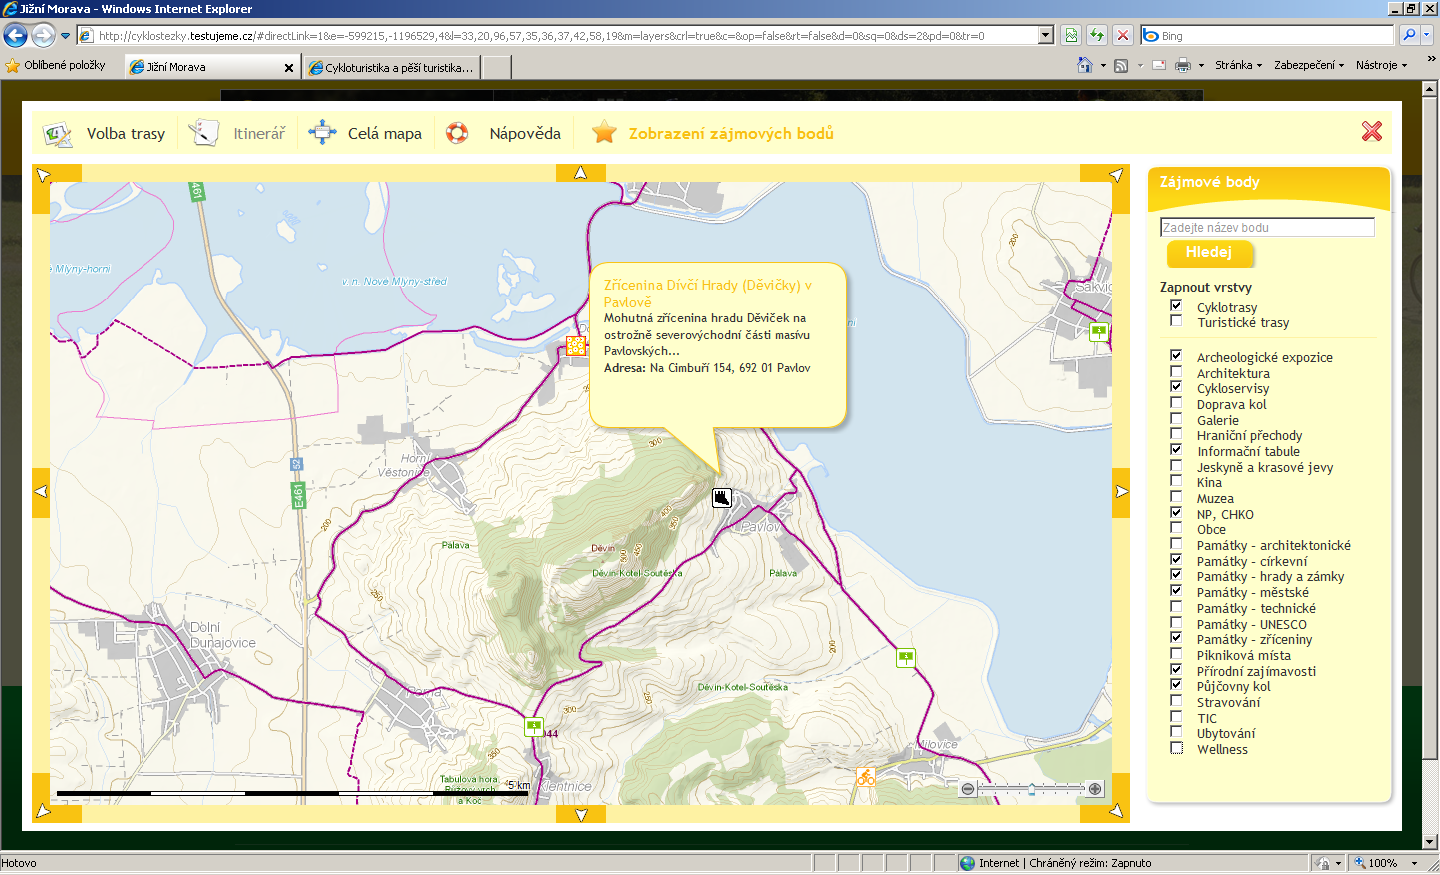Pan the map down with the bottom arrow

point(581,814)
